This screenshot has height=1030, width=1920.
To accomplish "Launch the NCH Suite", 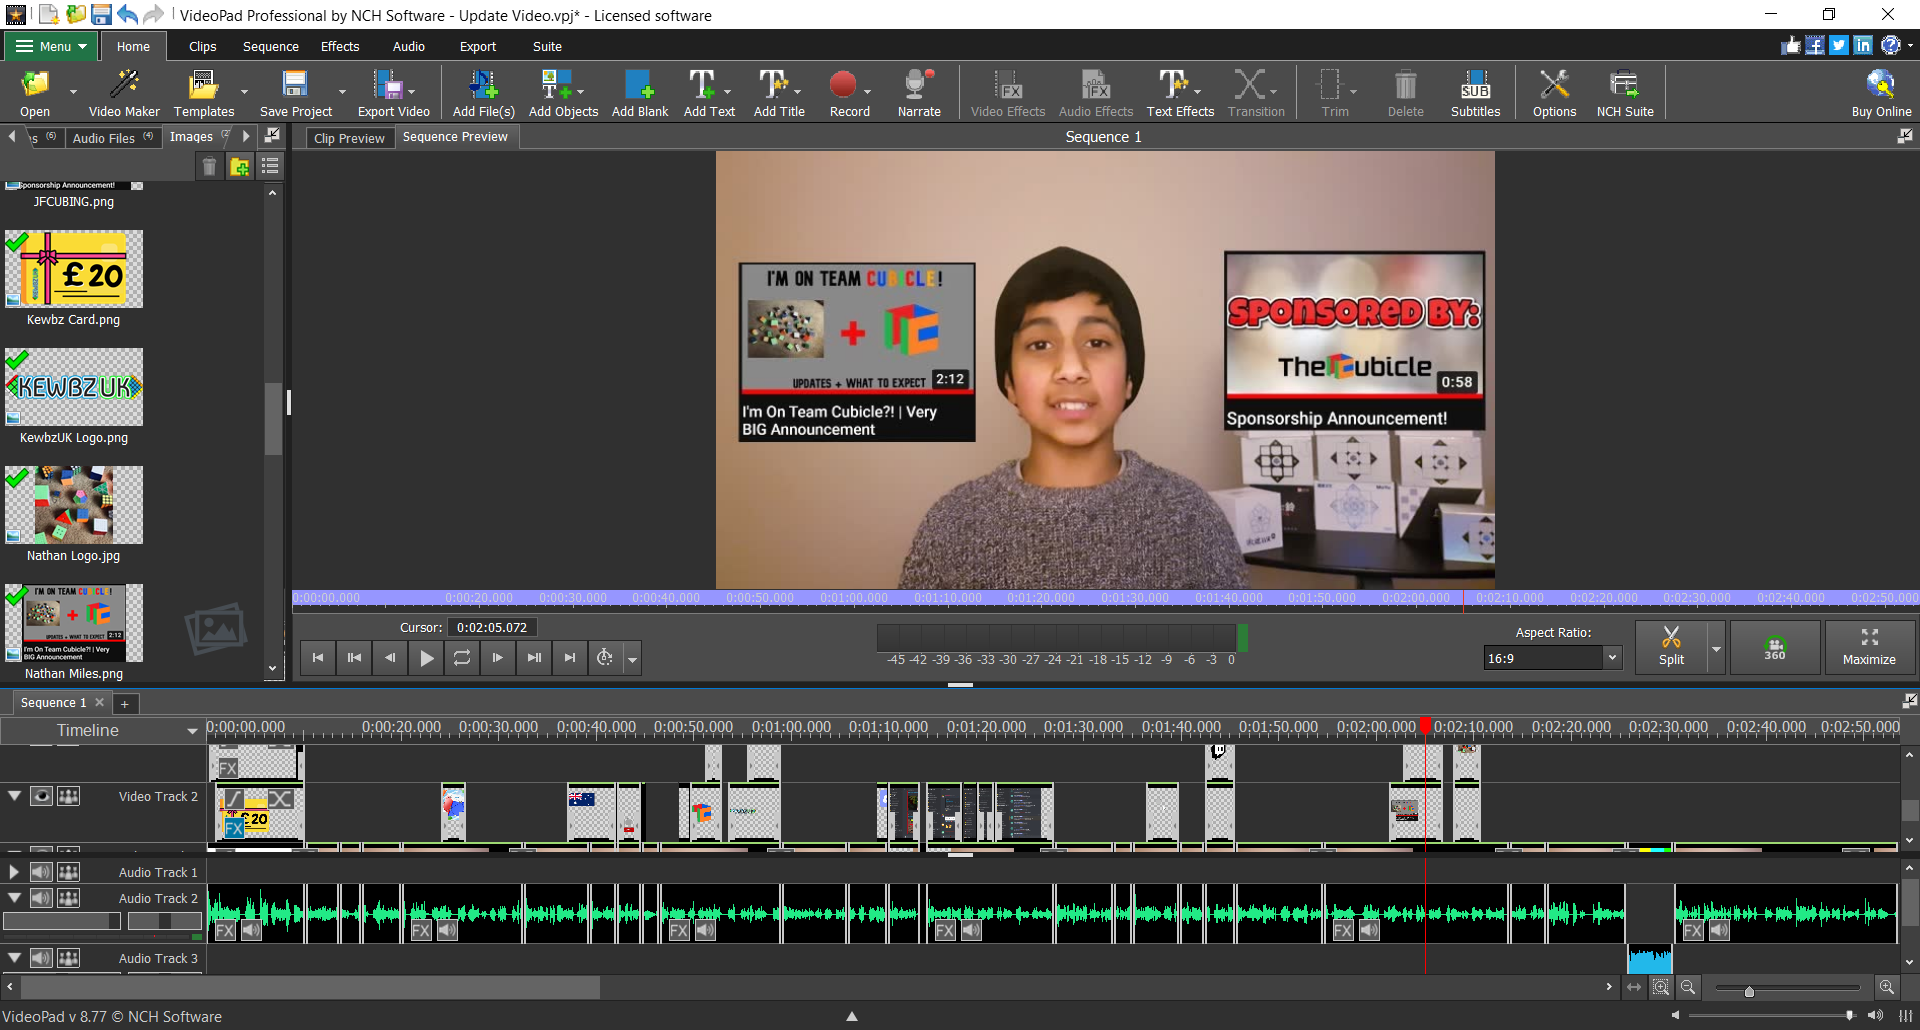I will pyautogui.click(x=1624, y=93).
